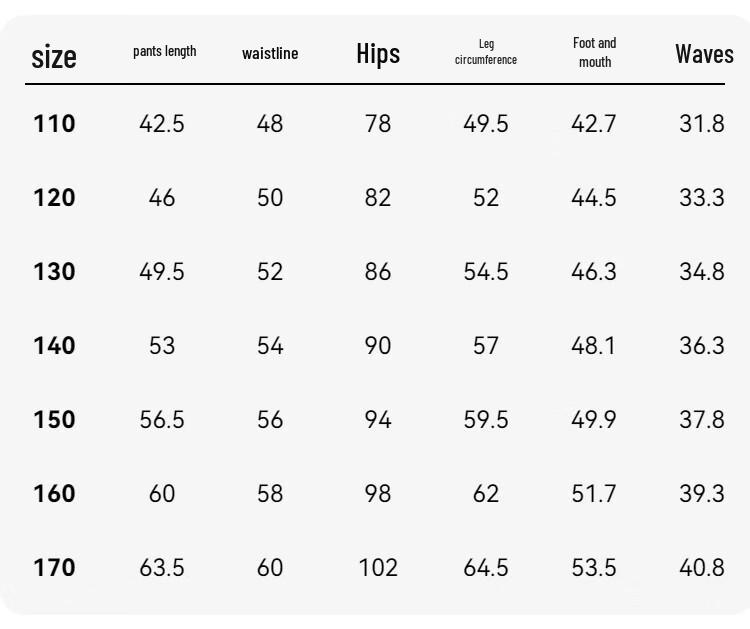Click the size 120 row label

click(54, 198)
